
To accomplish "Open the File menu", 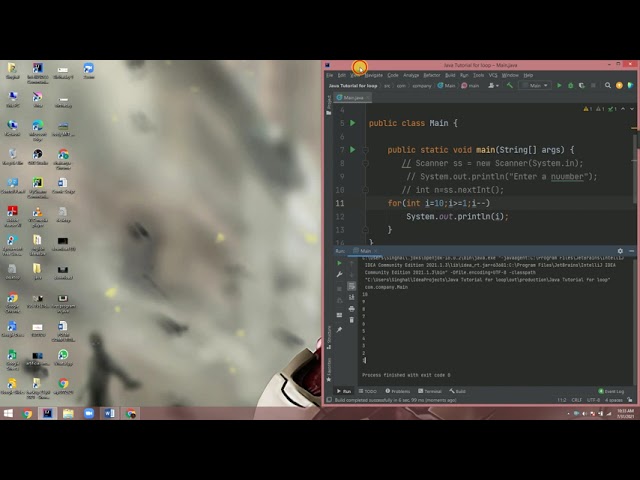I will 329,75.
